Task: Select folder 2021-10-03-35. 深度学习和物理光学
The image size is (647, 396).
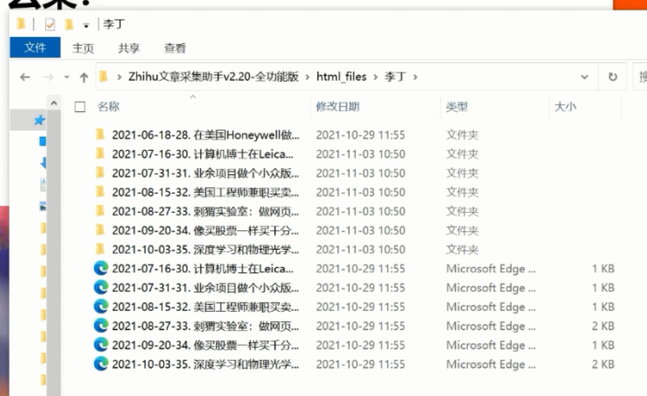Action: (205, 249)
